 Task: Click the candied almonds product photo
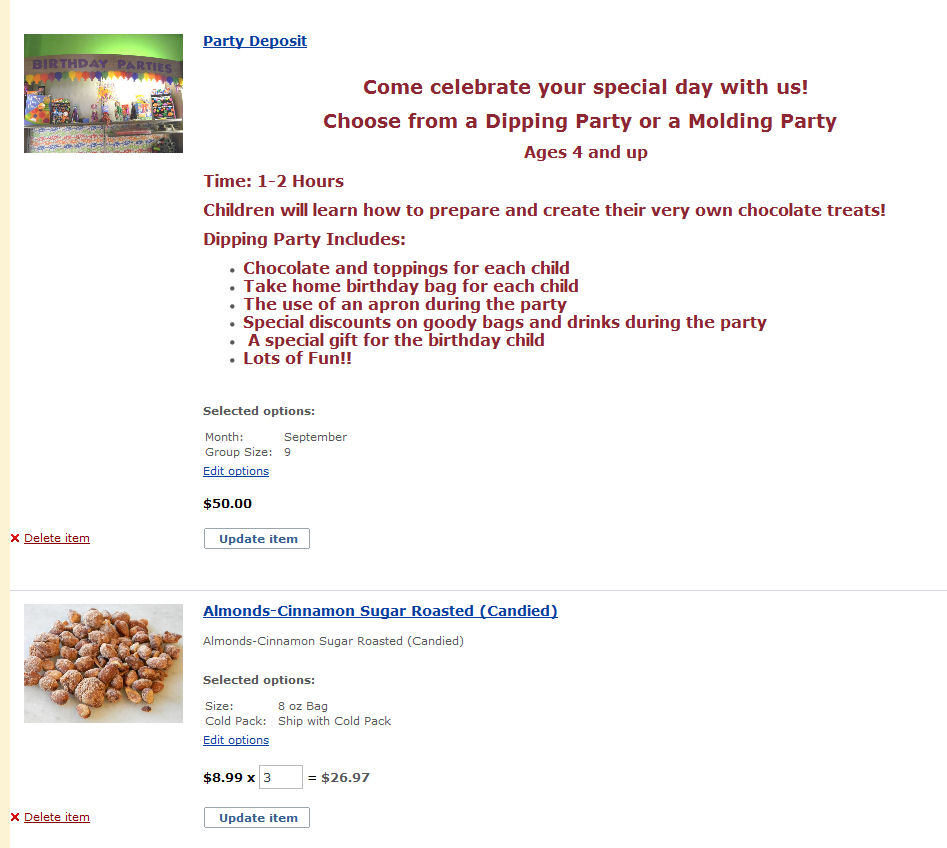pos(103,663)
